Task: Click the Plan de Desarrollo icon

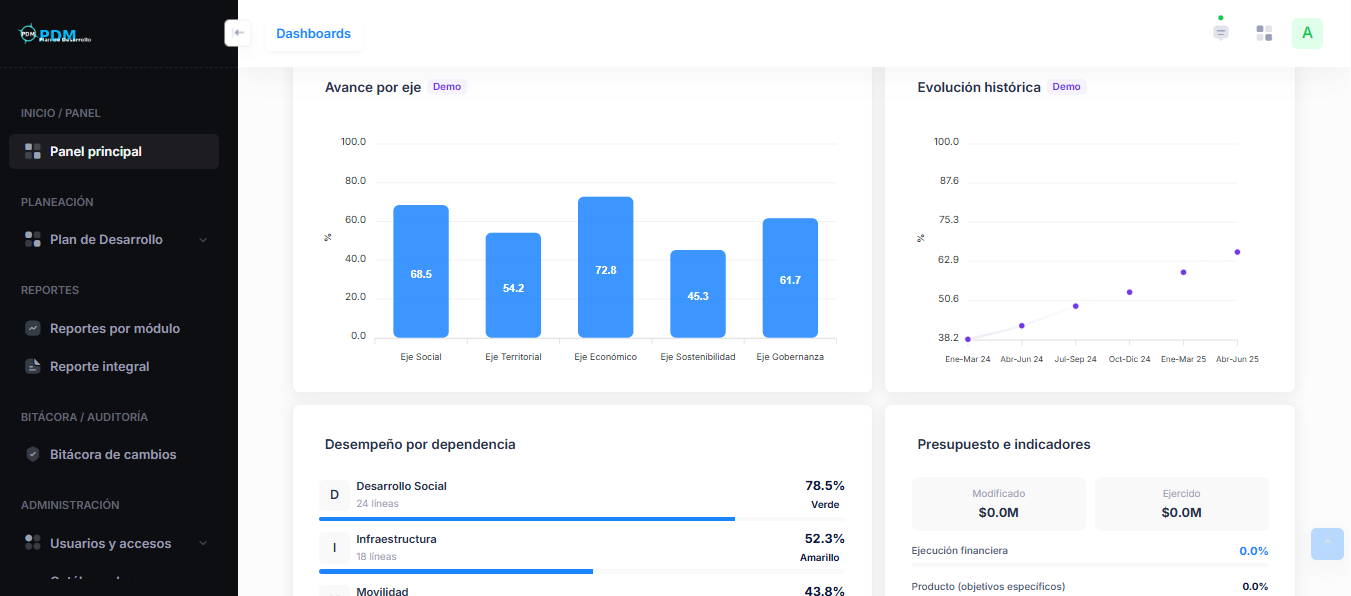Action: (x=33, y=240)
